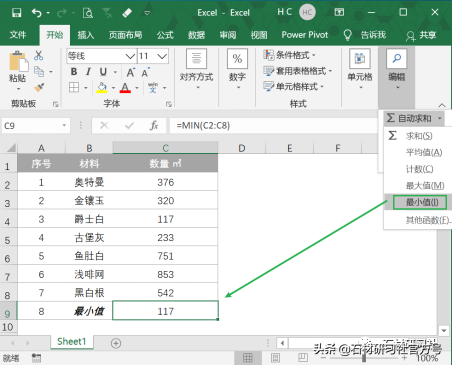Click the 共享 share button
Image resolution: width=452 pixels, height=365 pixels.
pyautogui.click(x=421, y=35)
